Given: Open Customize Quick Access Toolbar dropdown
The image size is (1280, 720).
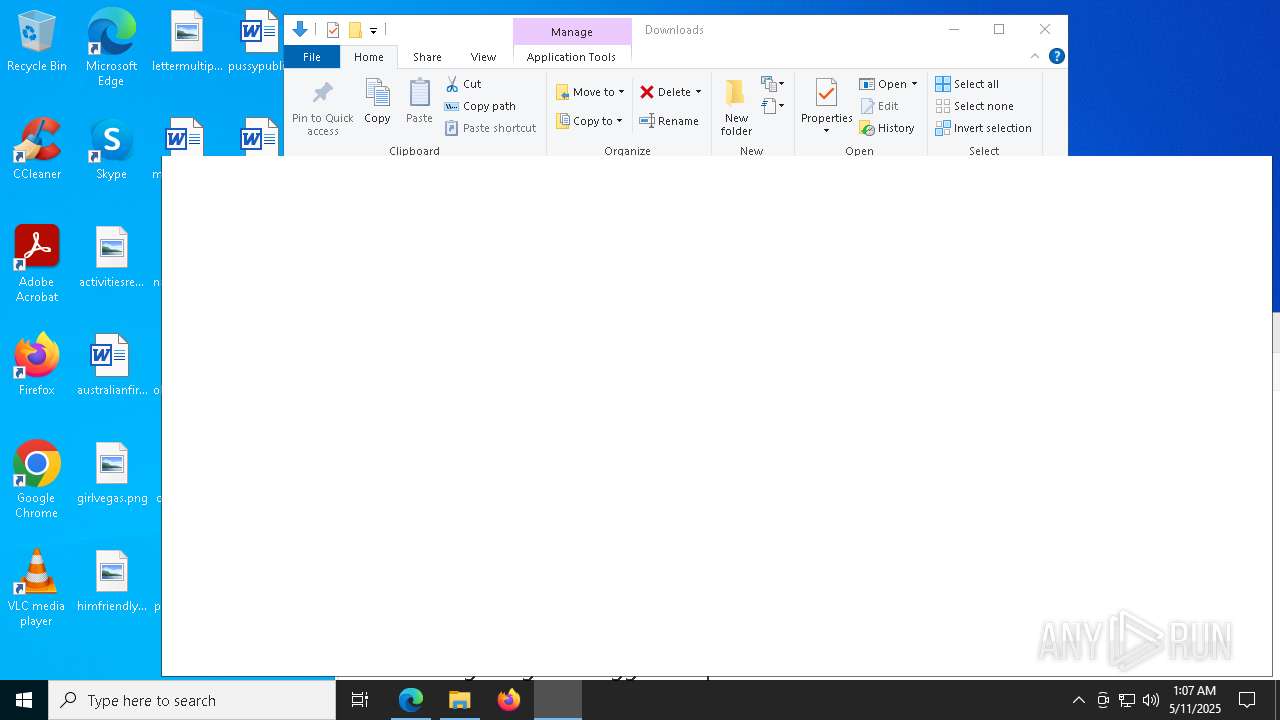Looking at the screenshot, I should point(373,31).
